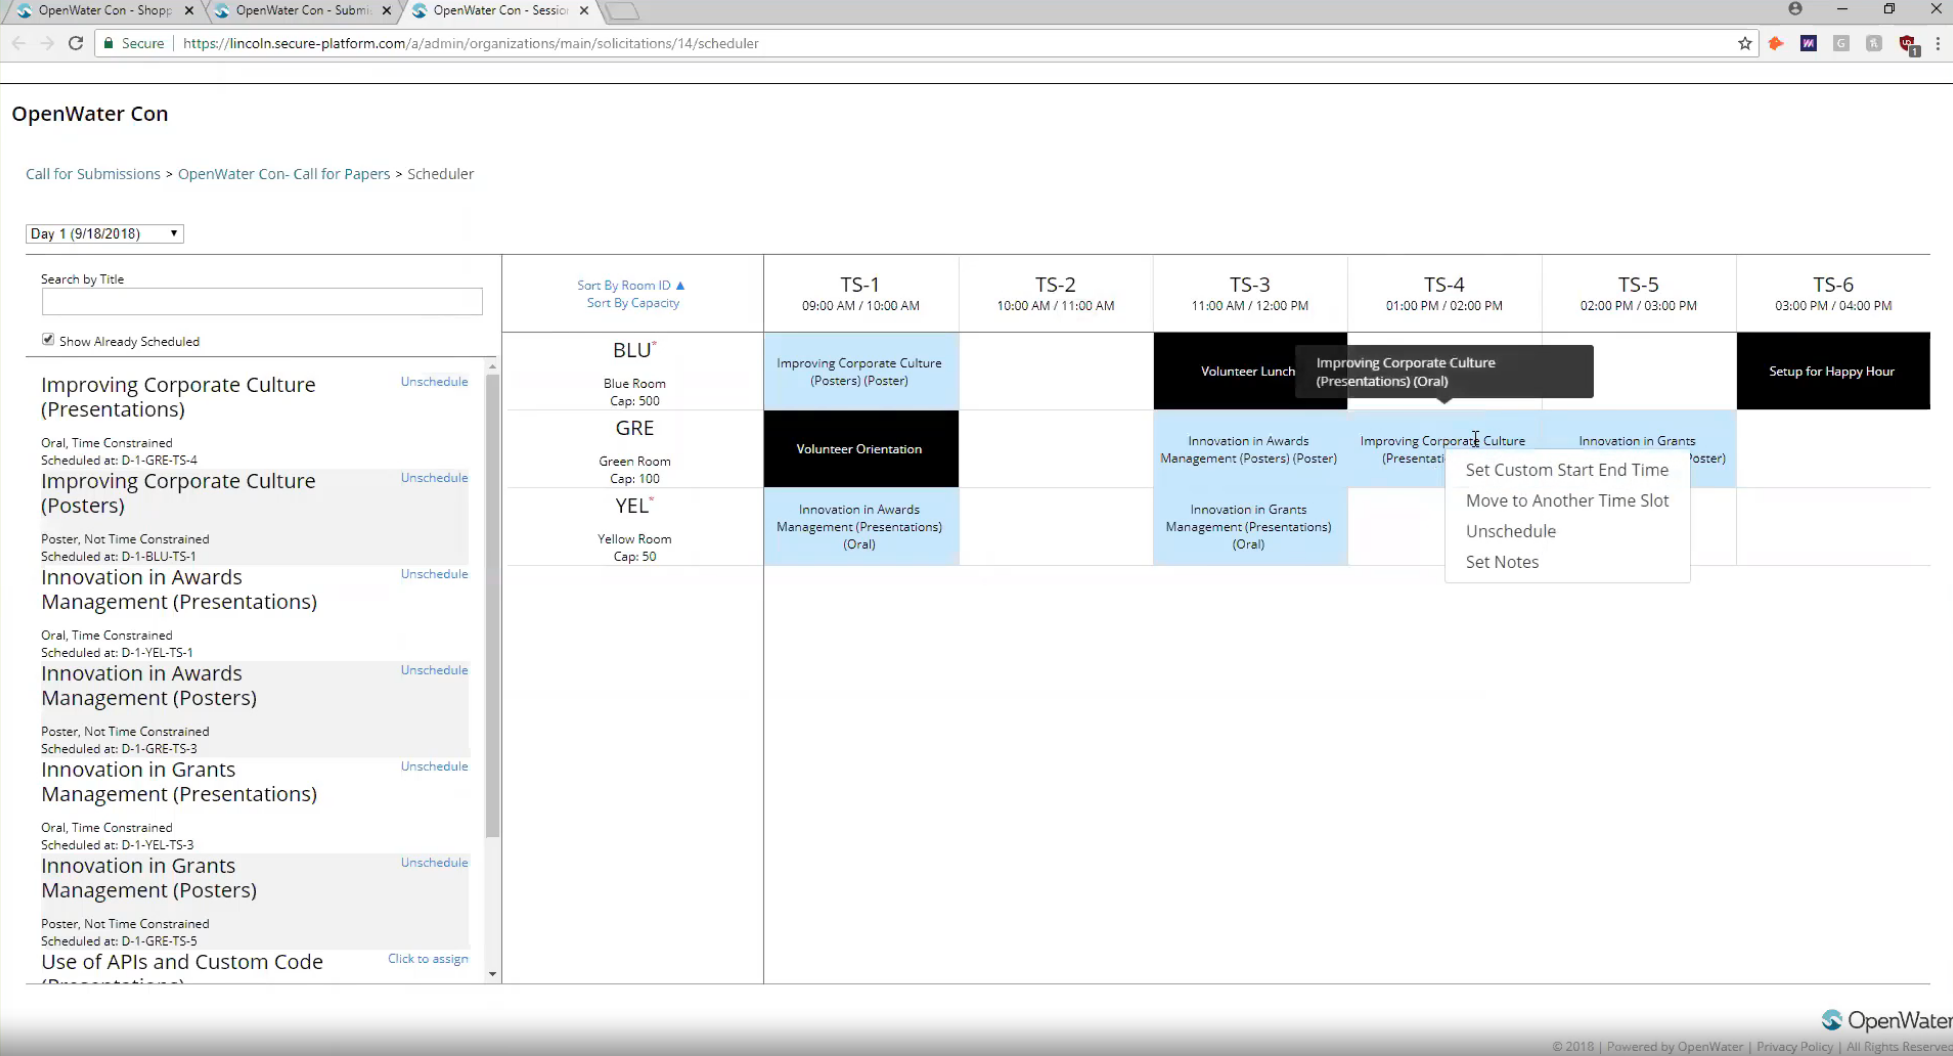Bookmark this page with the star icon

[1745, 43]
